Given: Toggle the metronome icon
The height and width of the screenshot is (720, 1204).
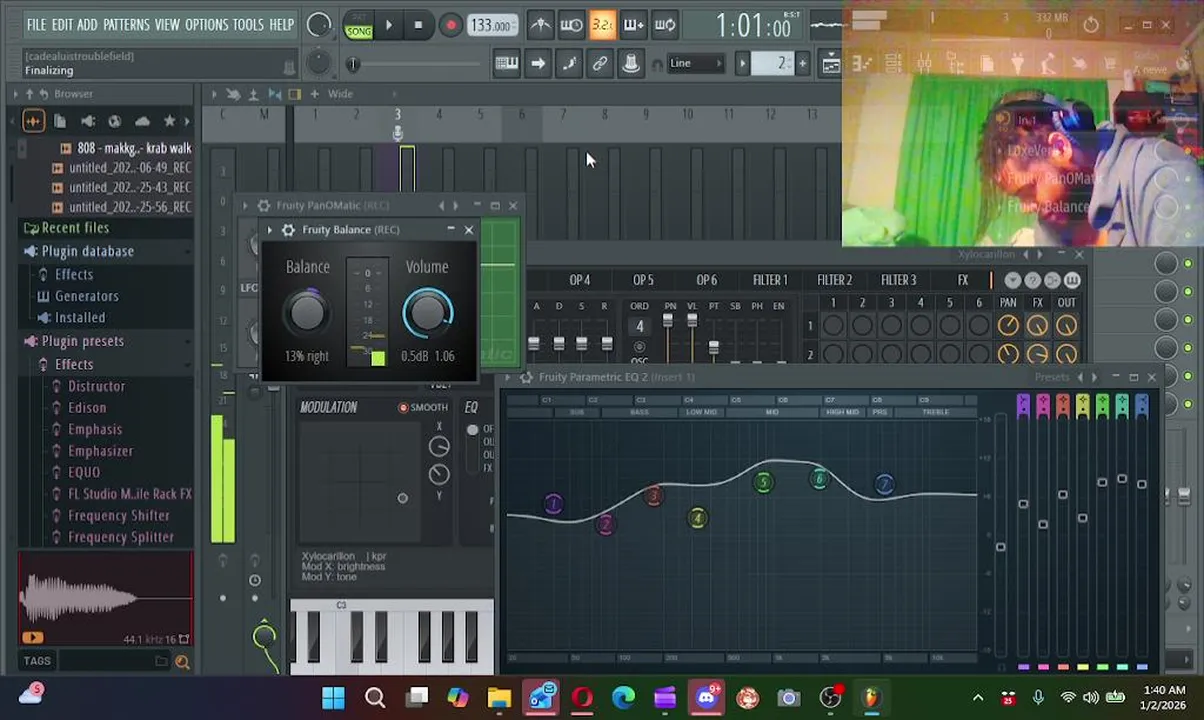Looking at the screenshot, I should point(540,25).
